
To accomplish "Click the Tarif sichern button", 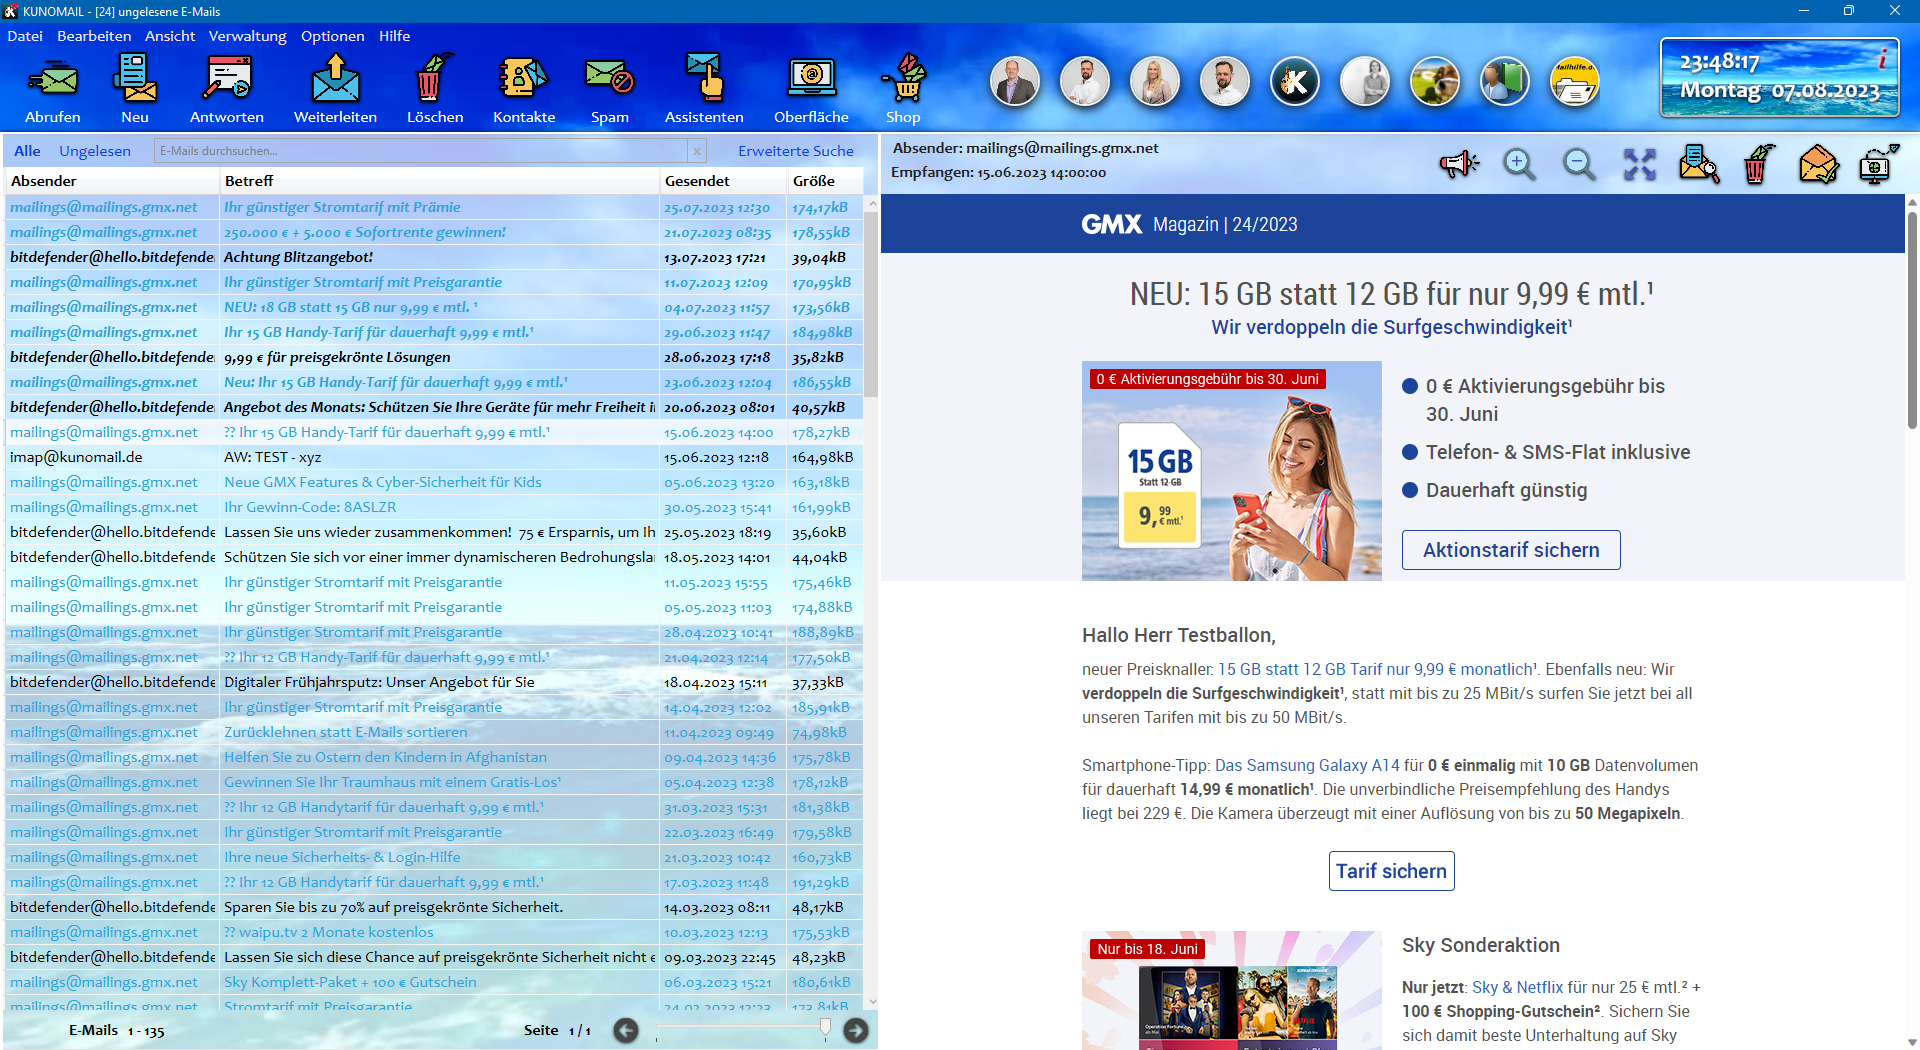I will (1391, 871).
